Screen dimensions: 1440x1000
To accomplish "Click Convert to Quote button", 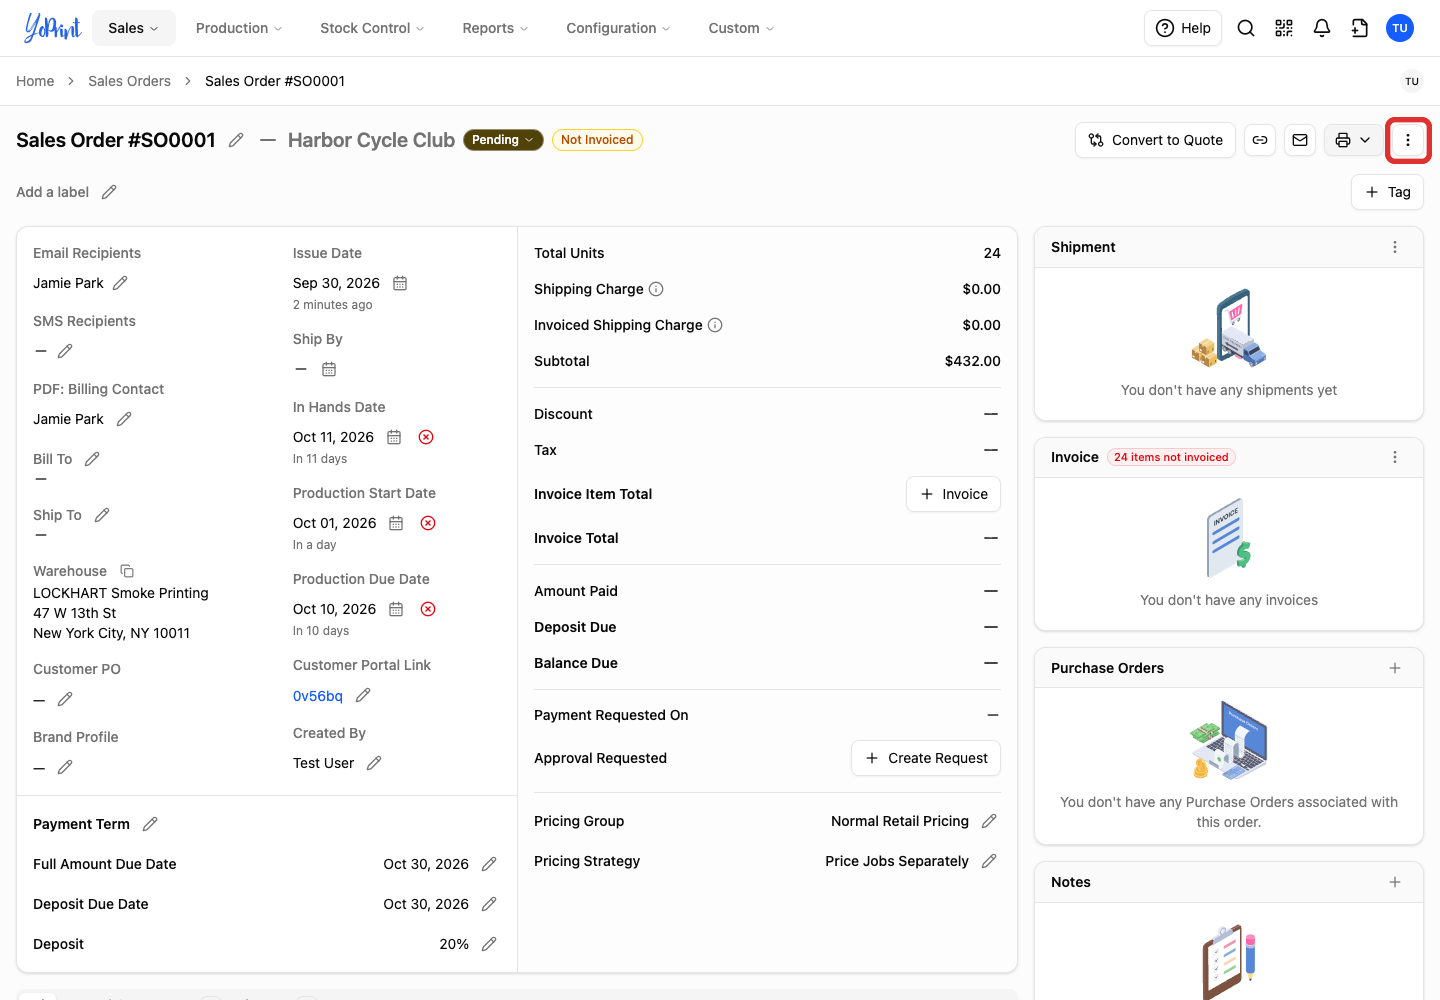I will point(1156,140).
